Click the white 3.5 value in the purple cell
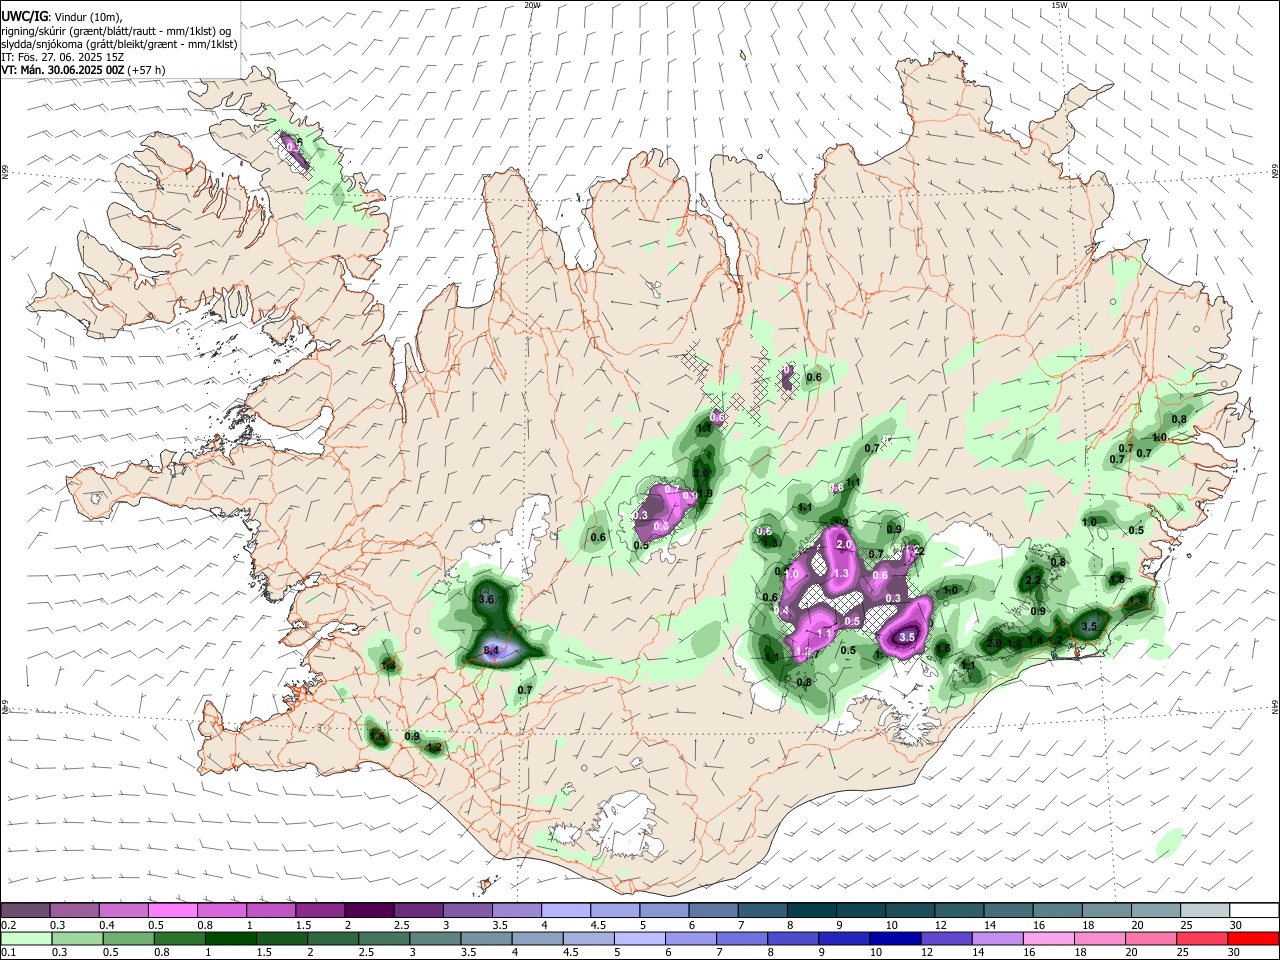 point(908,636)
